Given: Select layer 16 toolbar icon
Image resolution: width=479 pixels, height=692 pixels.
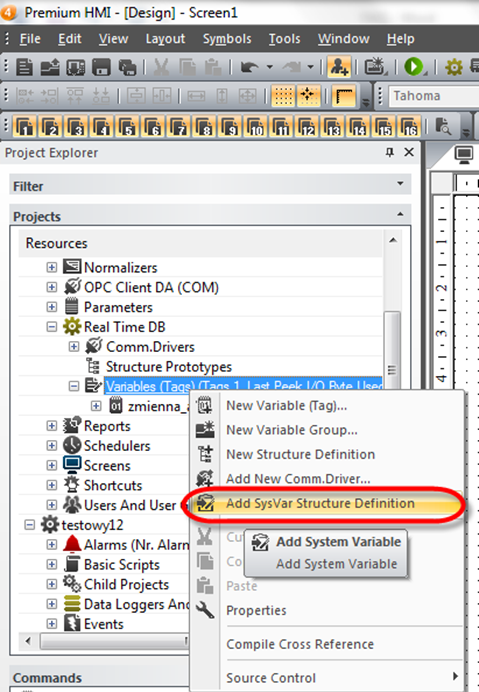Looking at the screenshot, I should point(409,126).
